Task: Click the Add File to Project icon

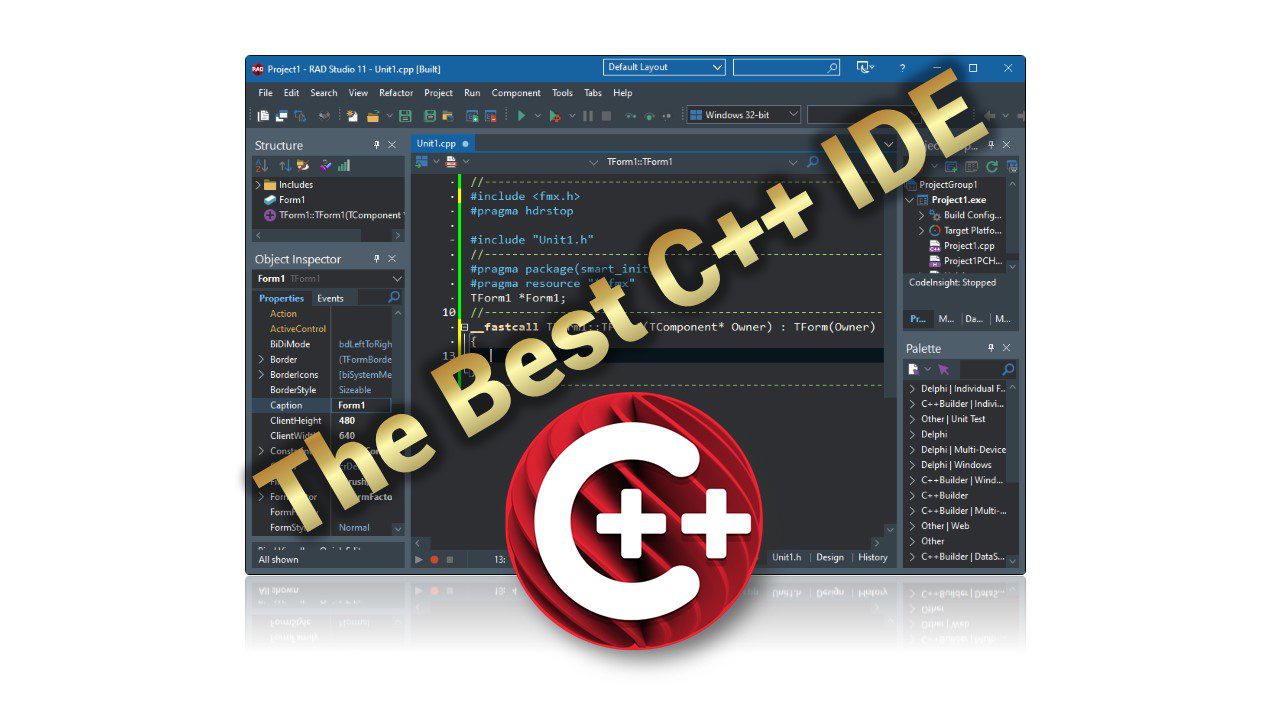Action: [x=472, y=116]
